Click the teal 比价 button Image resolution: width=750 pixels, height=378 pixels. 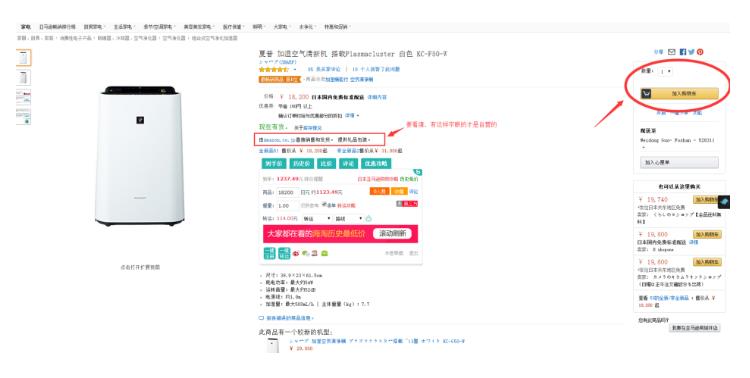(326, 164)
